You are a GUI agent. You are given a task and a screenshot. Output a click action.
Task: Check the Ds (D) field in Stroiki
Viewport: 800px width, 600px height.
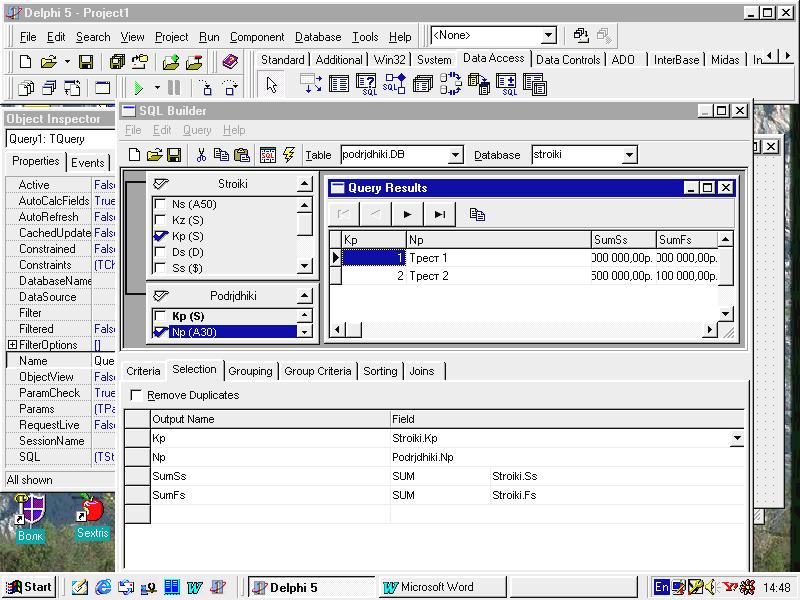(x=160, y=252)
